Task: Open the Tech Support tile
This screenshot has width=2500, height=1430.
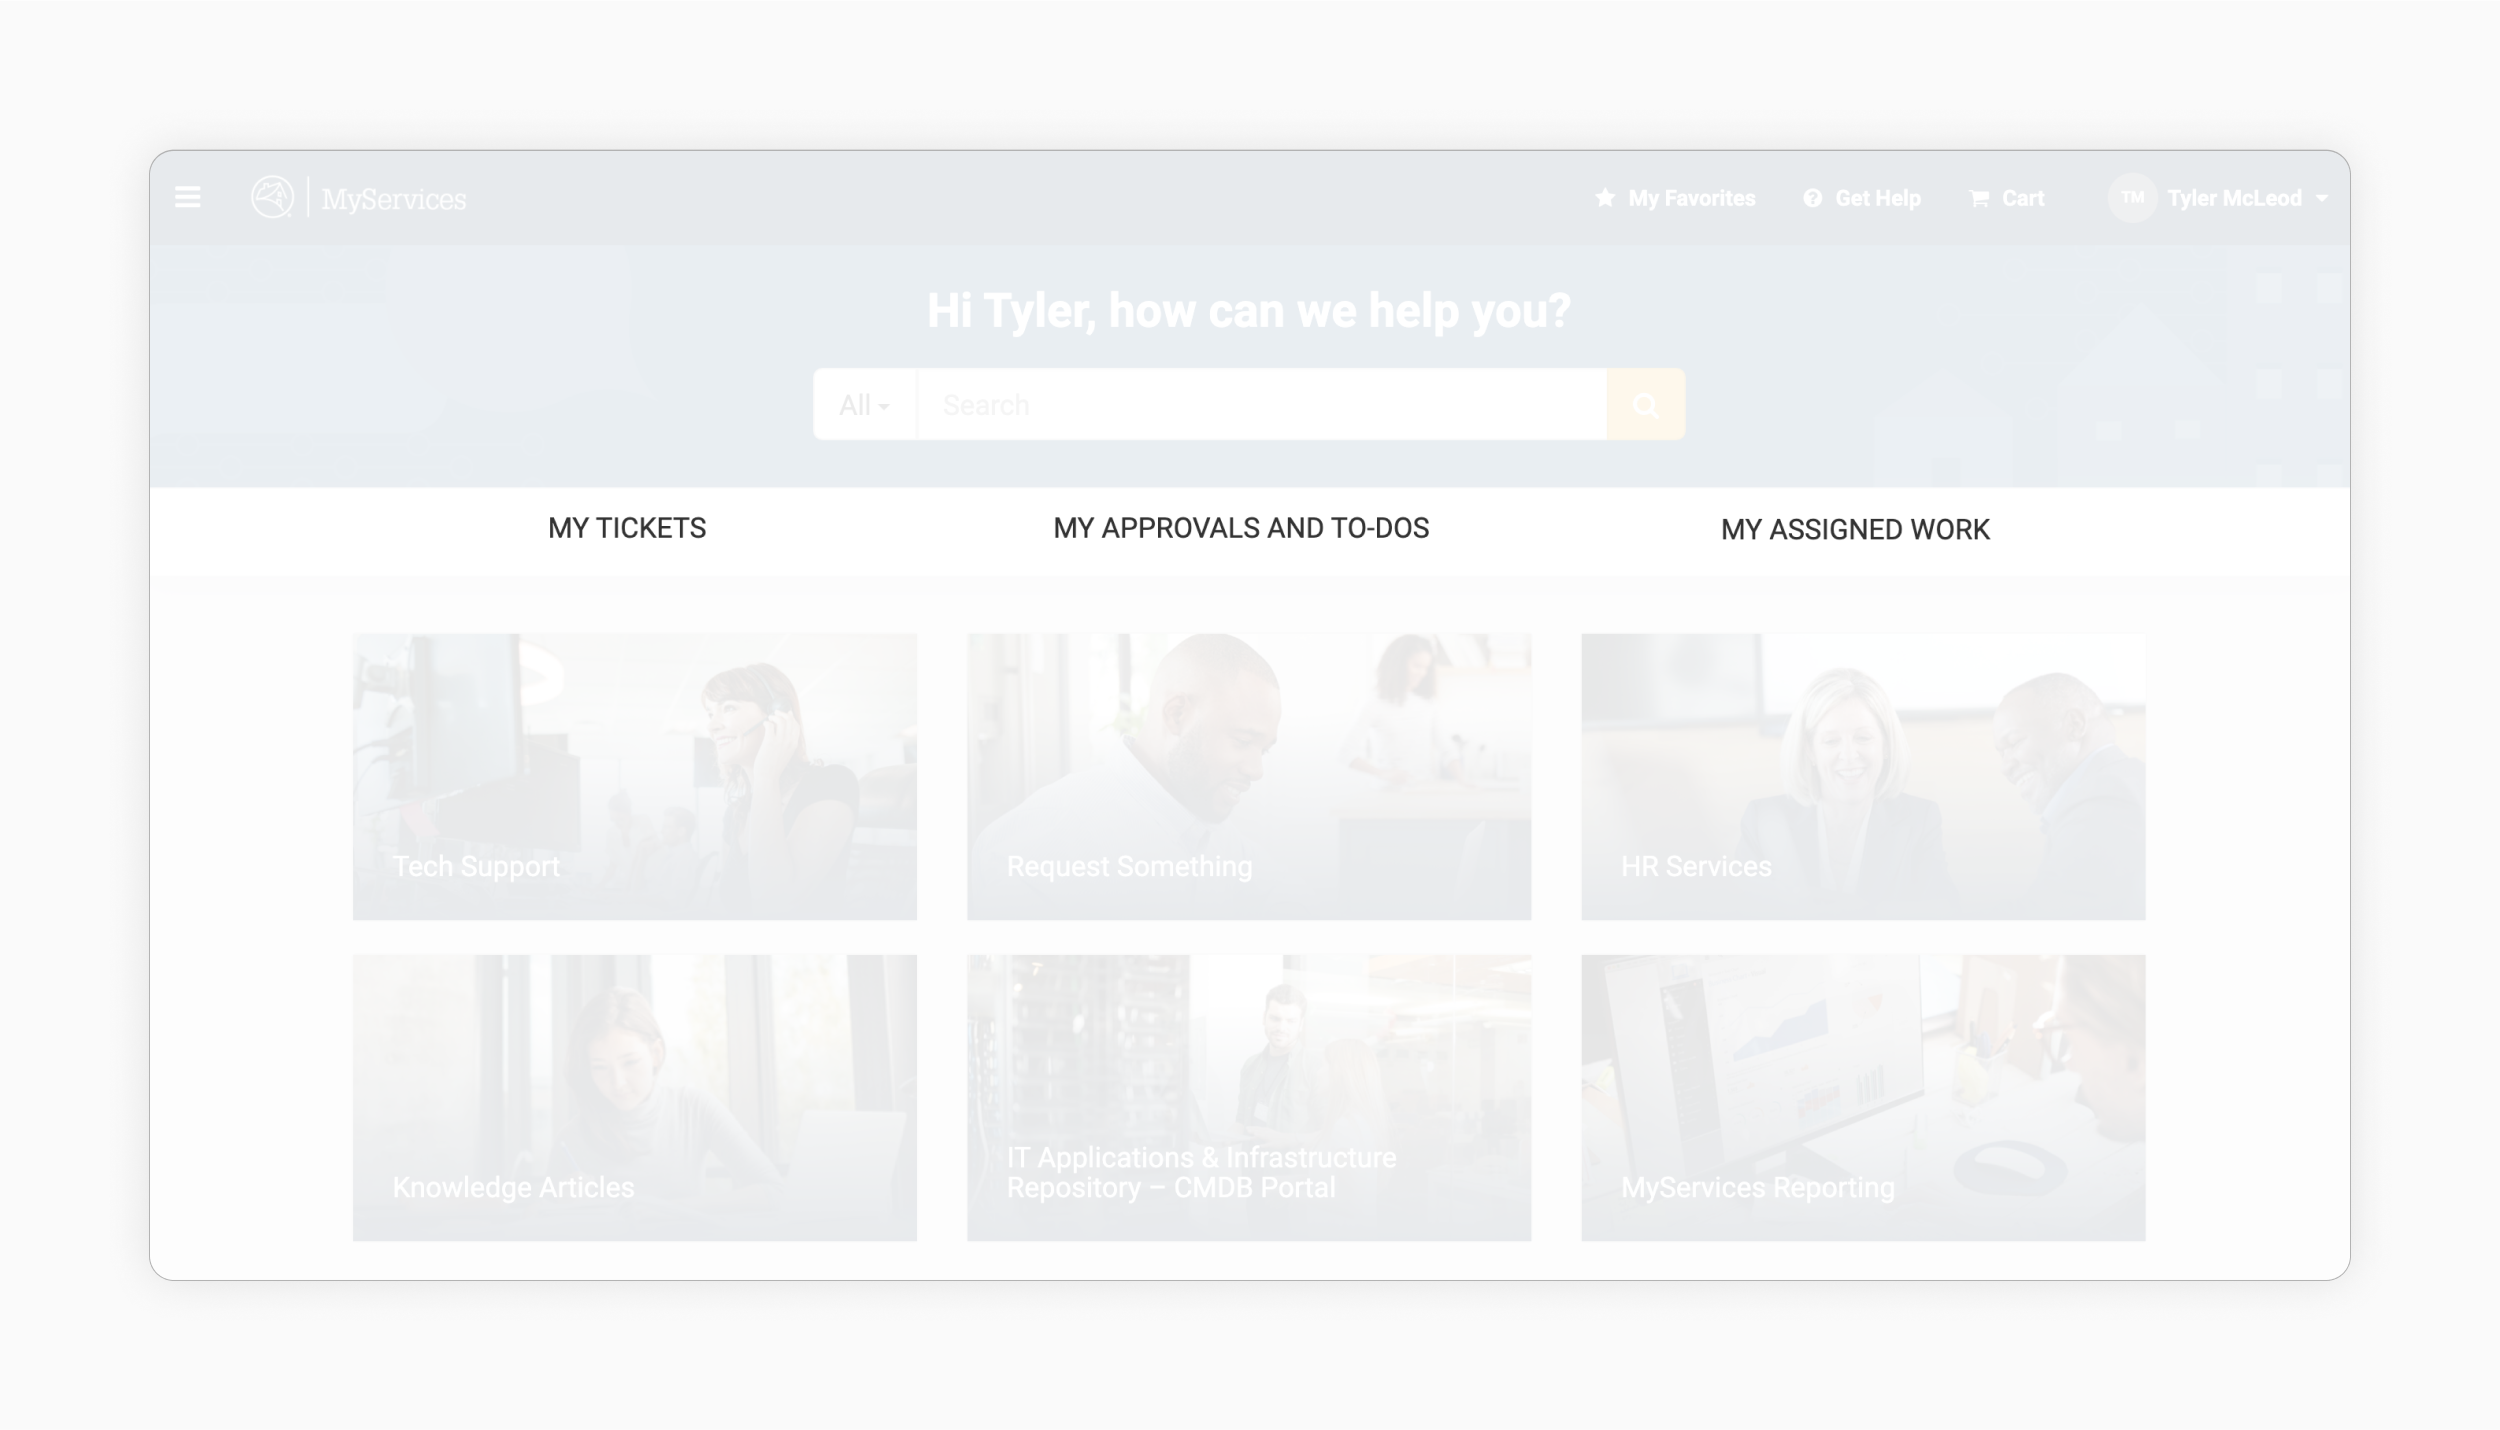Action: (634, 776)
